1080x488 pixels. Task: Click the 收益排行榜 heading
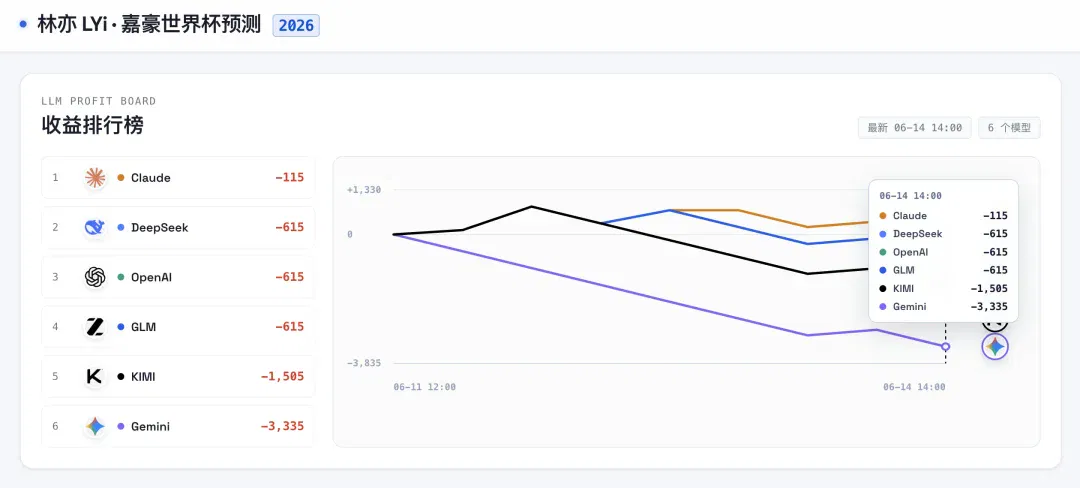[92, 125]
